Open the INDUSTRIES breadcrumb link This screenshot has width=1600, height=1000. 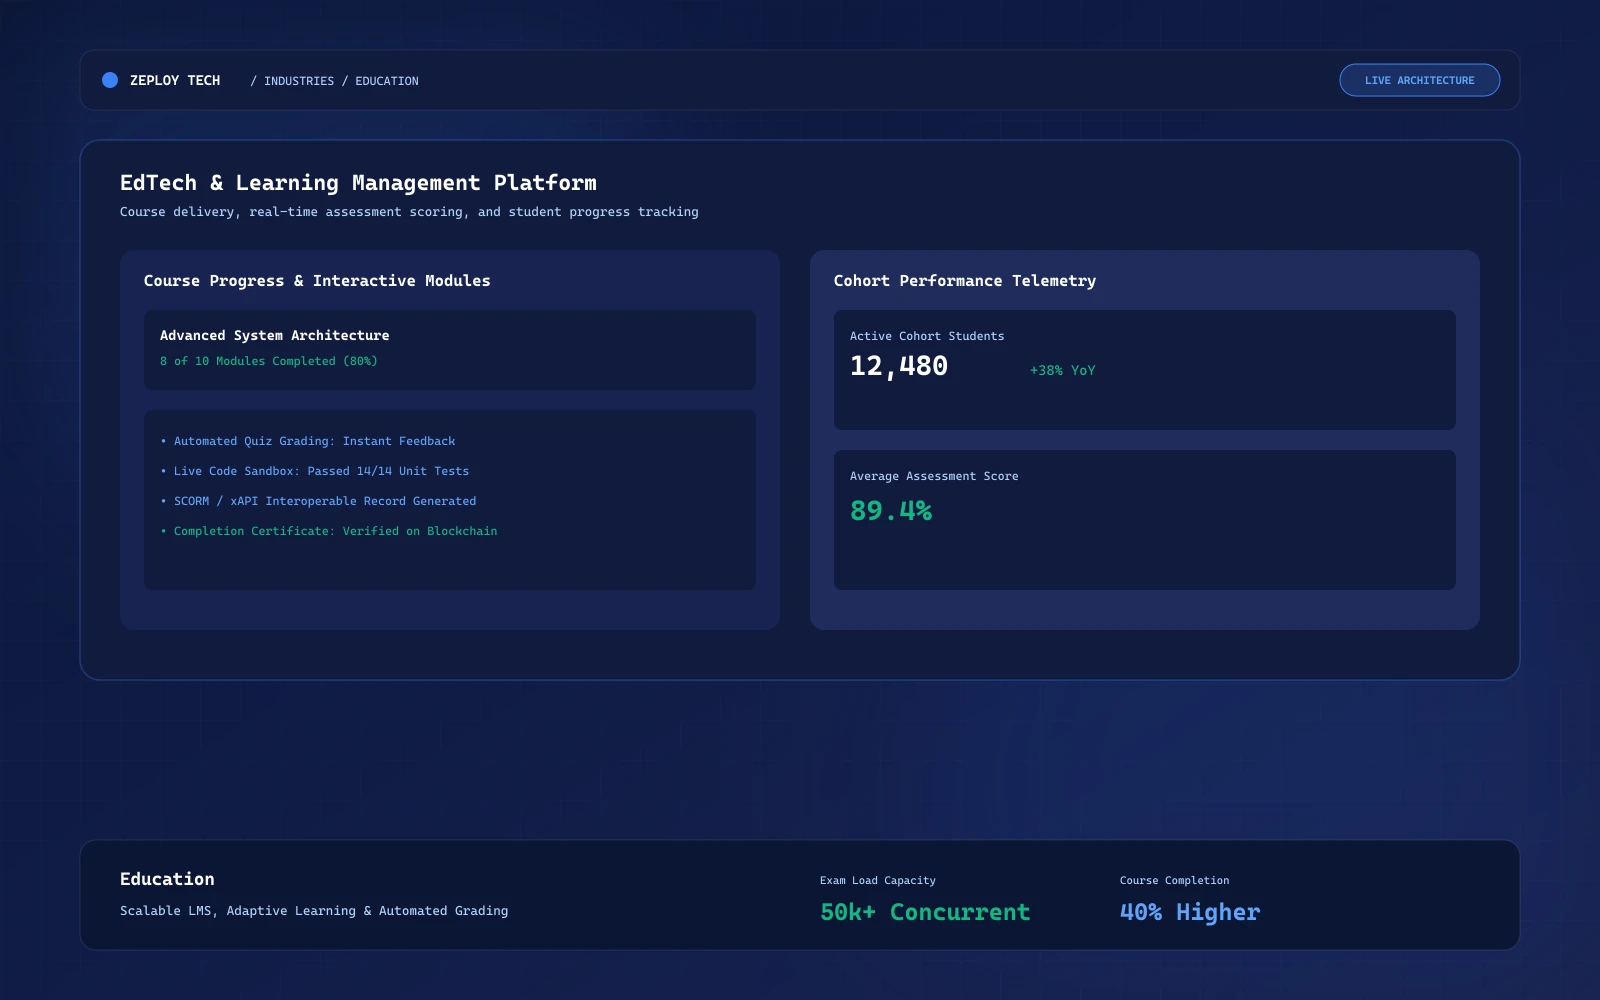pos(299,81)
